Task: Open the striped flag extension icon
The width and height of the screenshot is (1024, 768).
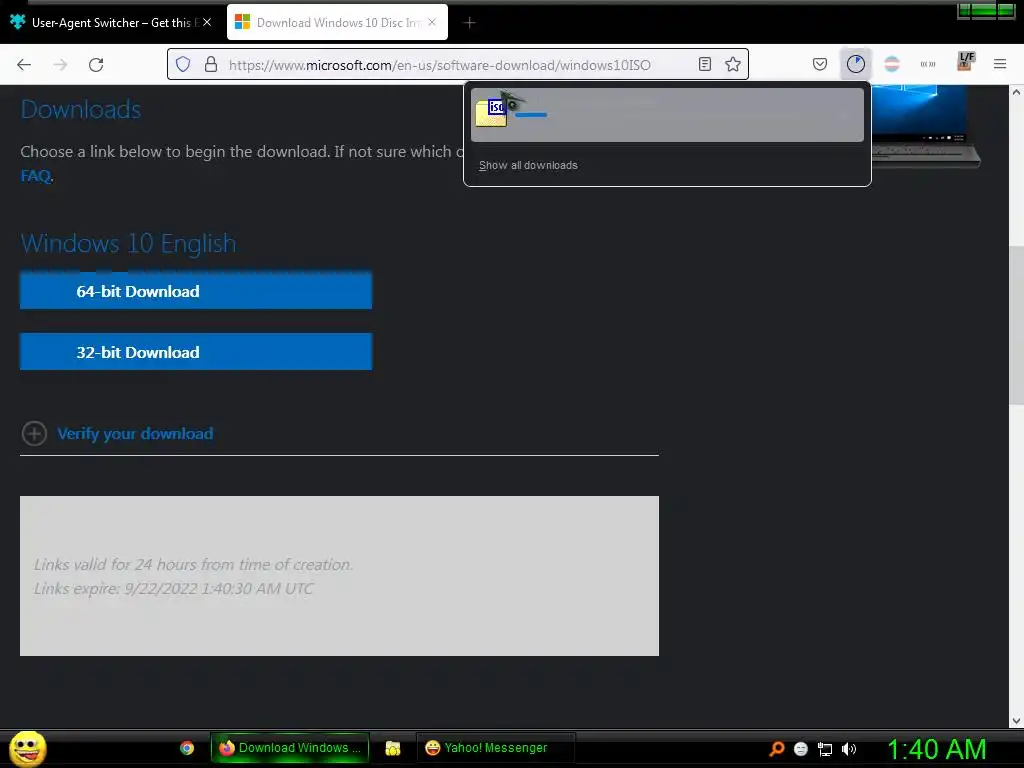Action: pyautogui.click(x=891, y=64)
